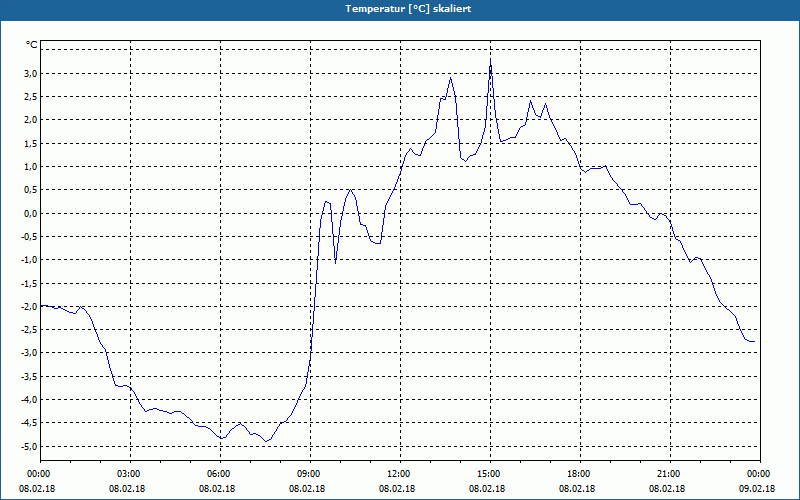Click the -2,0 y-axis value
This screenshot has width=800, height=500.
point(29,307)
